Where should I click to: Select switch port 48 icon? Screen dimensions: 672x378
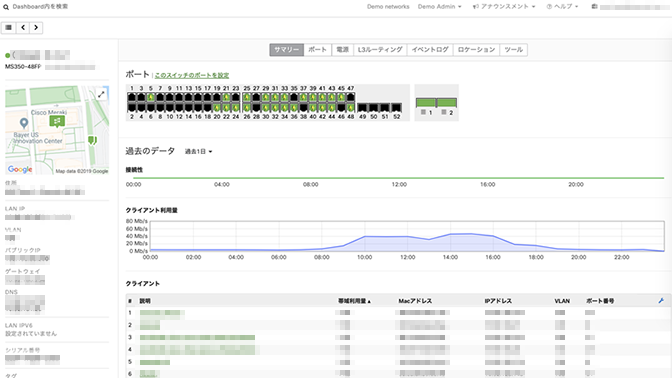pos(351,107)
